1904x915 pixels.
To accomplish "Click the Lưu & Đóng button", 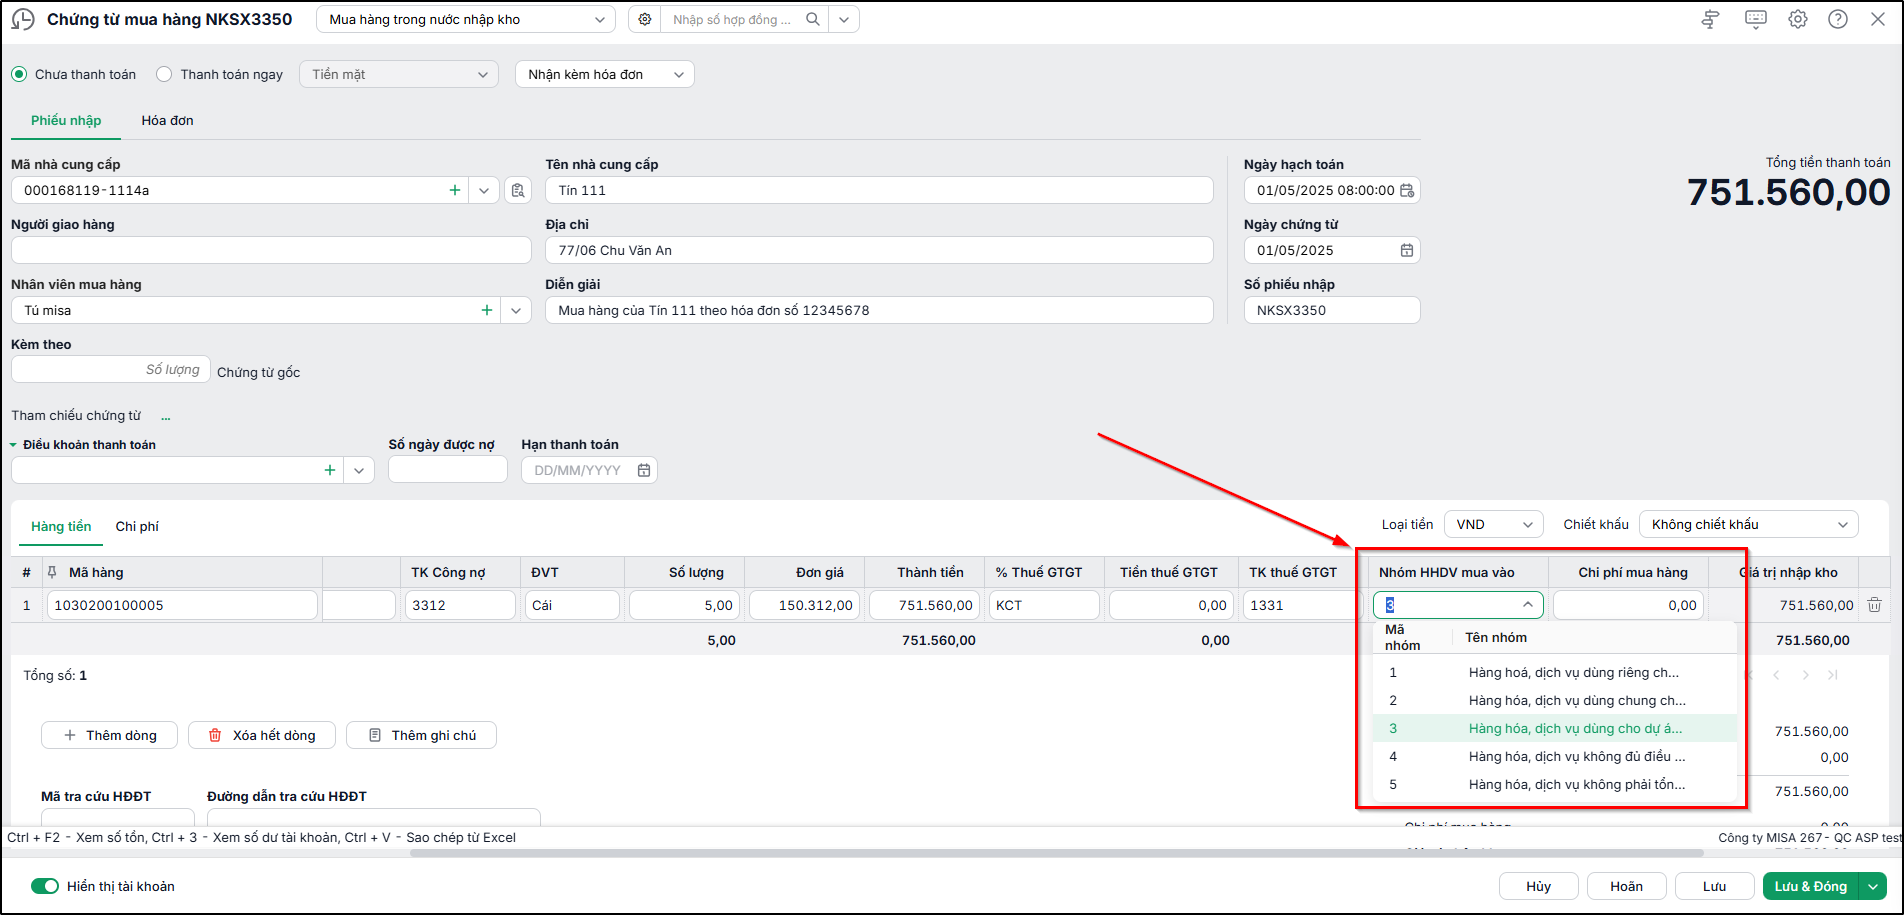I will (1811, 886).
